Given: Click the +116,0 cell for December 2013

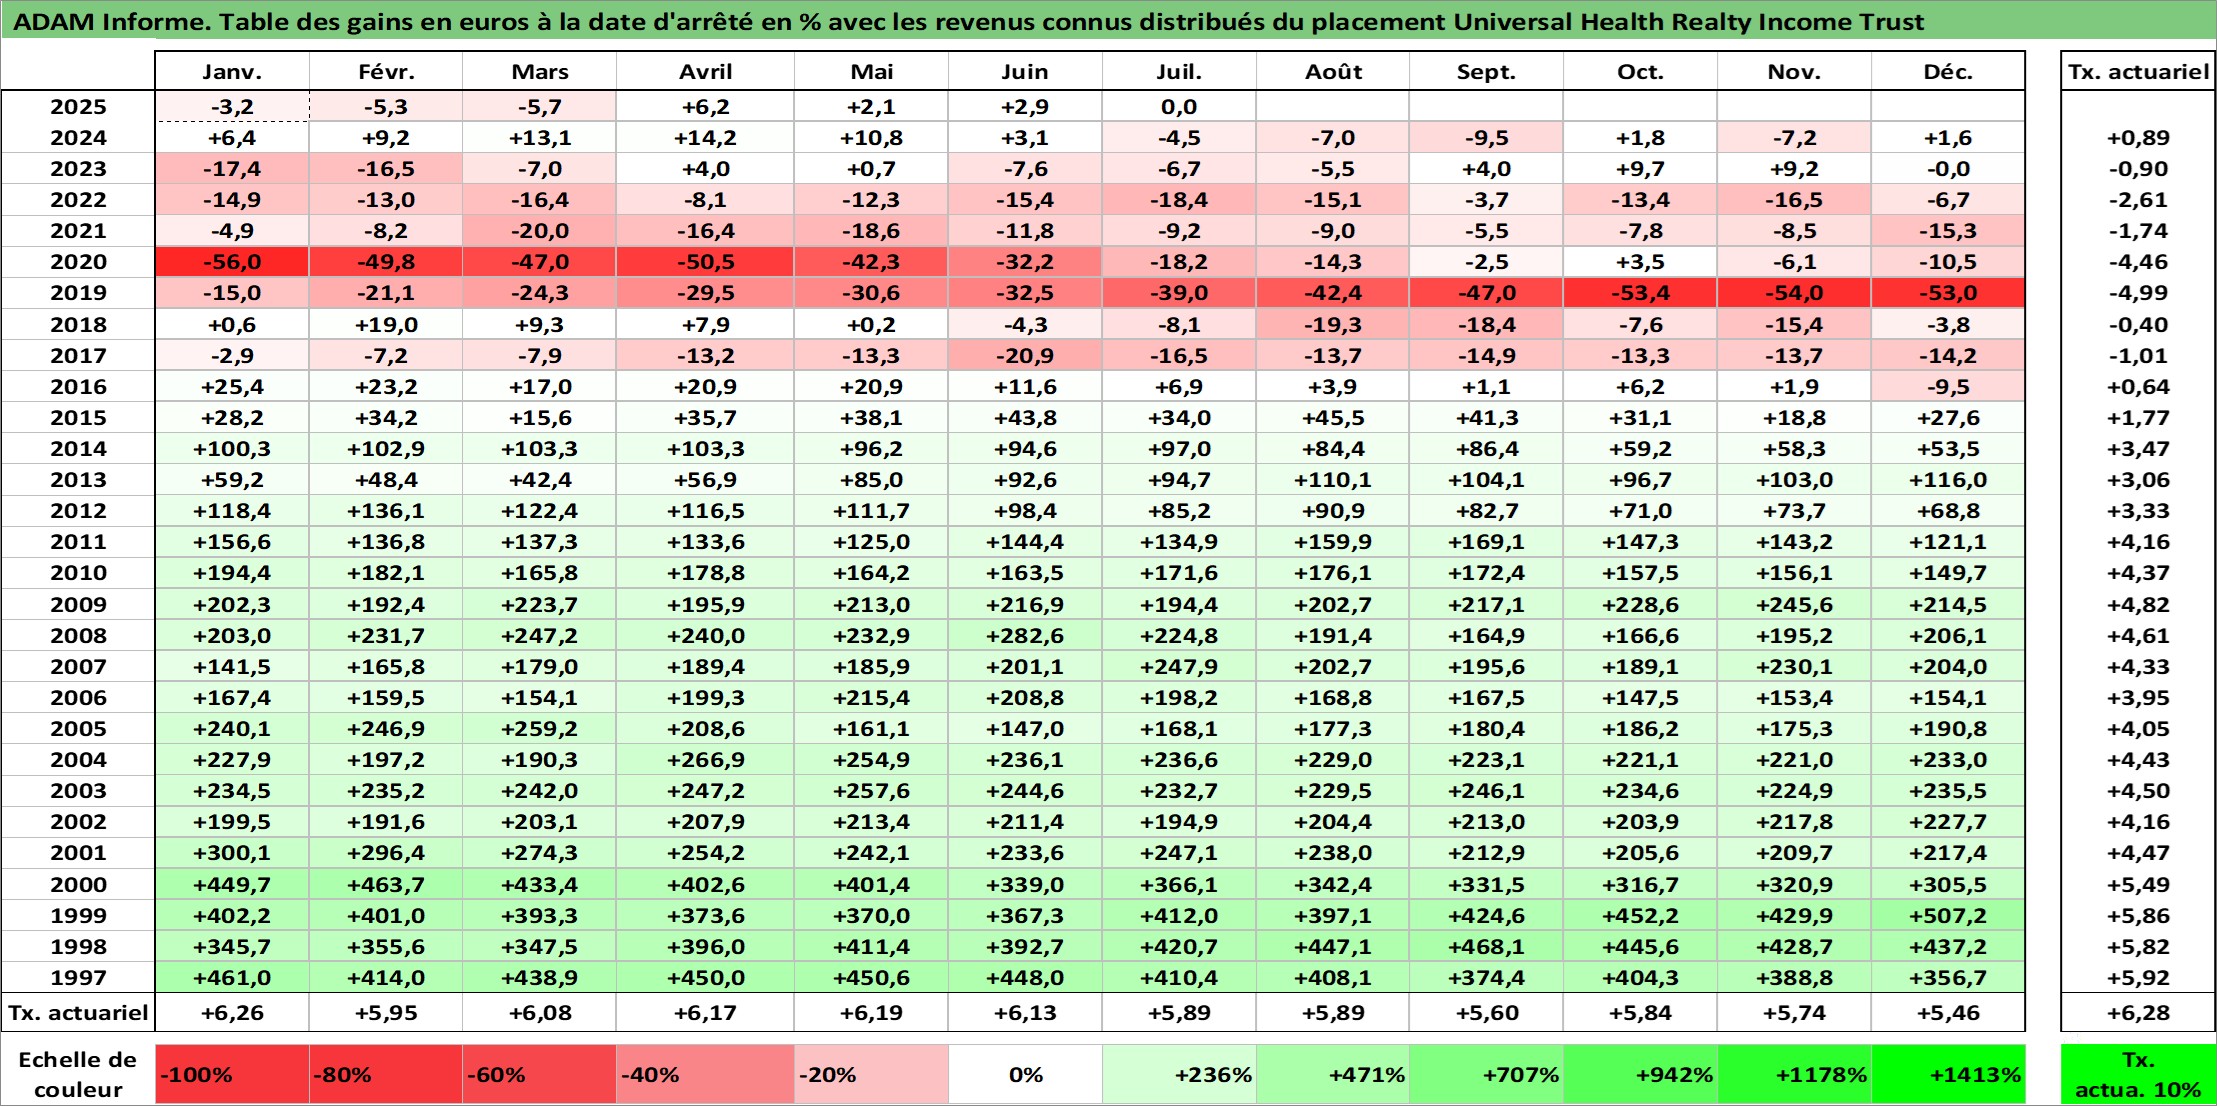Looking at the screenshot, I should (x=1948, y=480).
